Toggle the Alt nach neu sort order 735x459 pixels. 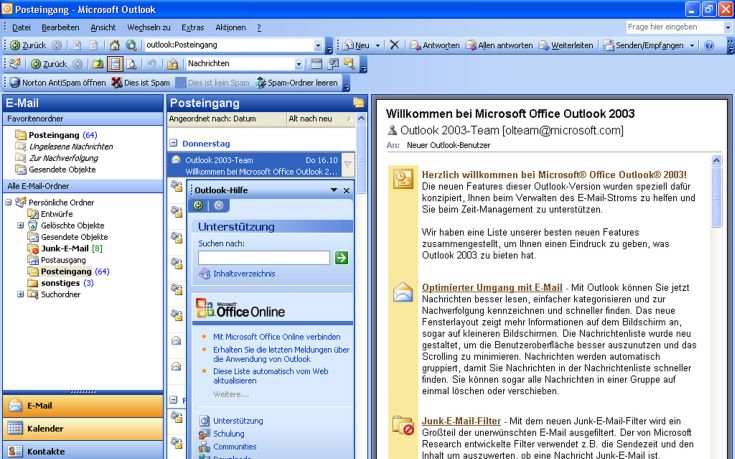tap(321, 119)
